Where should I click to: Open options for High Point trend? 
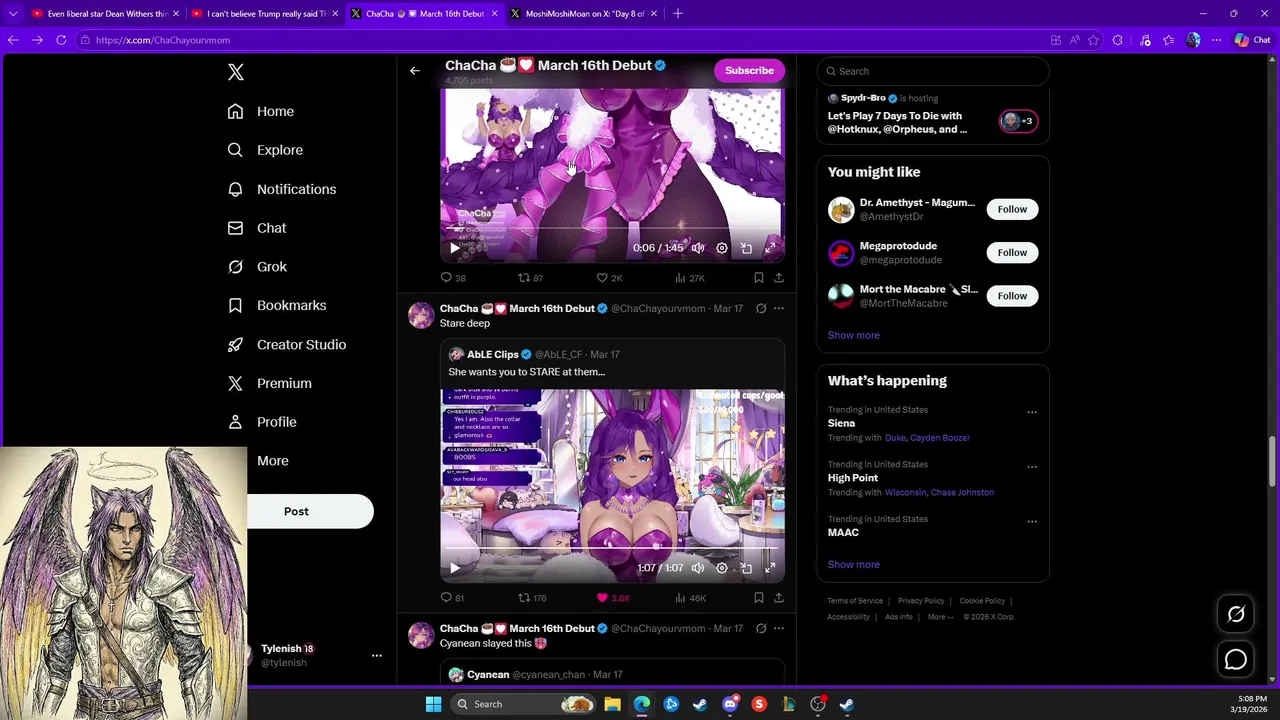point(1032,467)
